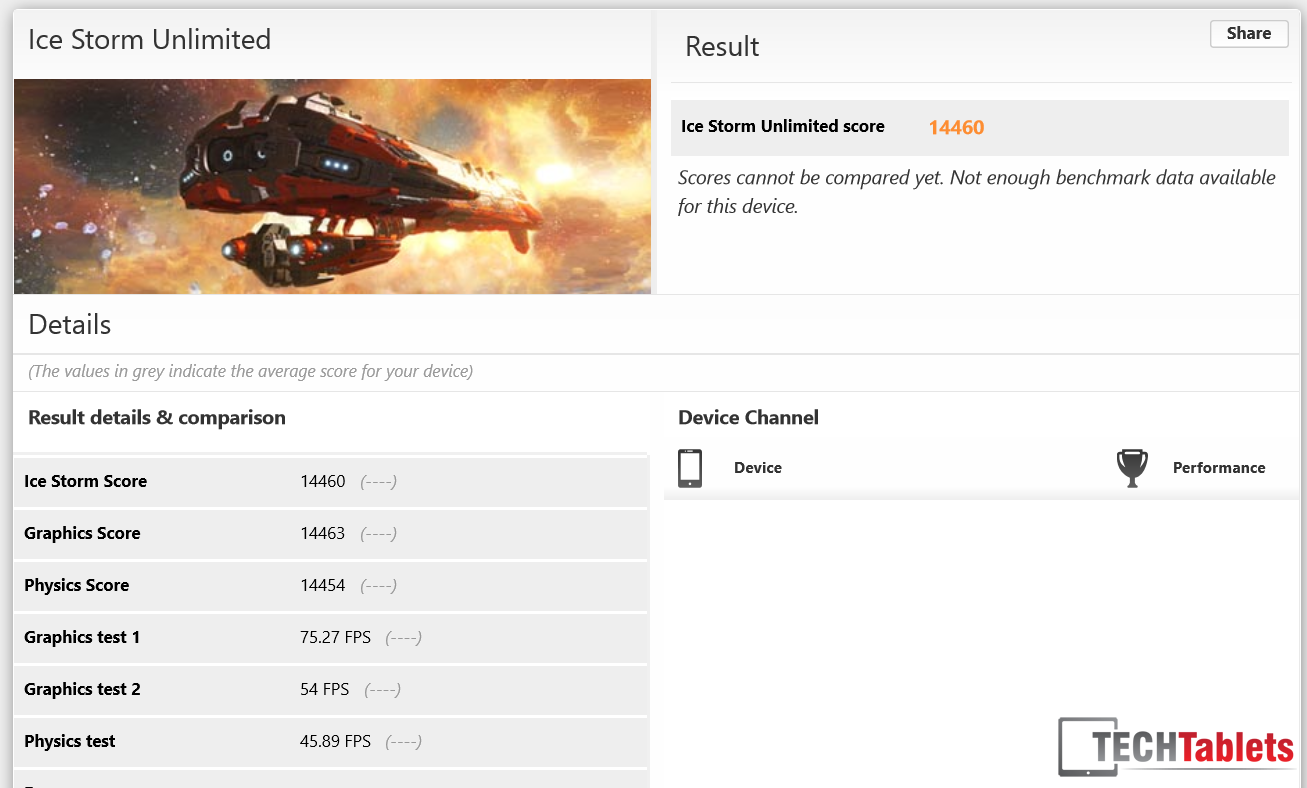Image resolution: width=1307 pixels, height=788 pixels.
Task: Select the "Physics Score" row label
Action: coord(77,585)
